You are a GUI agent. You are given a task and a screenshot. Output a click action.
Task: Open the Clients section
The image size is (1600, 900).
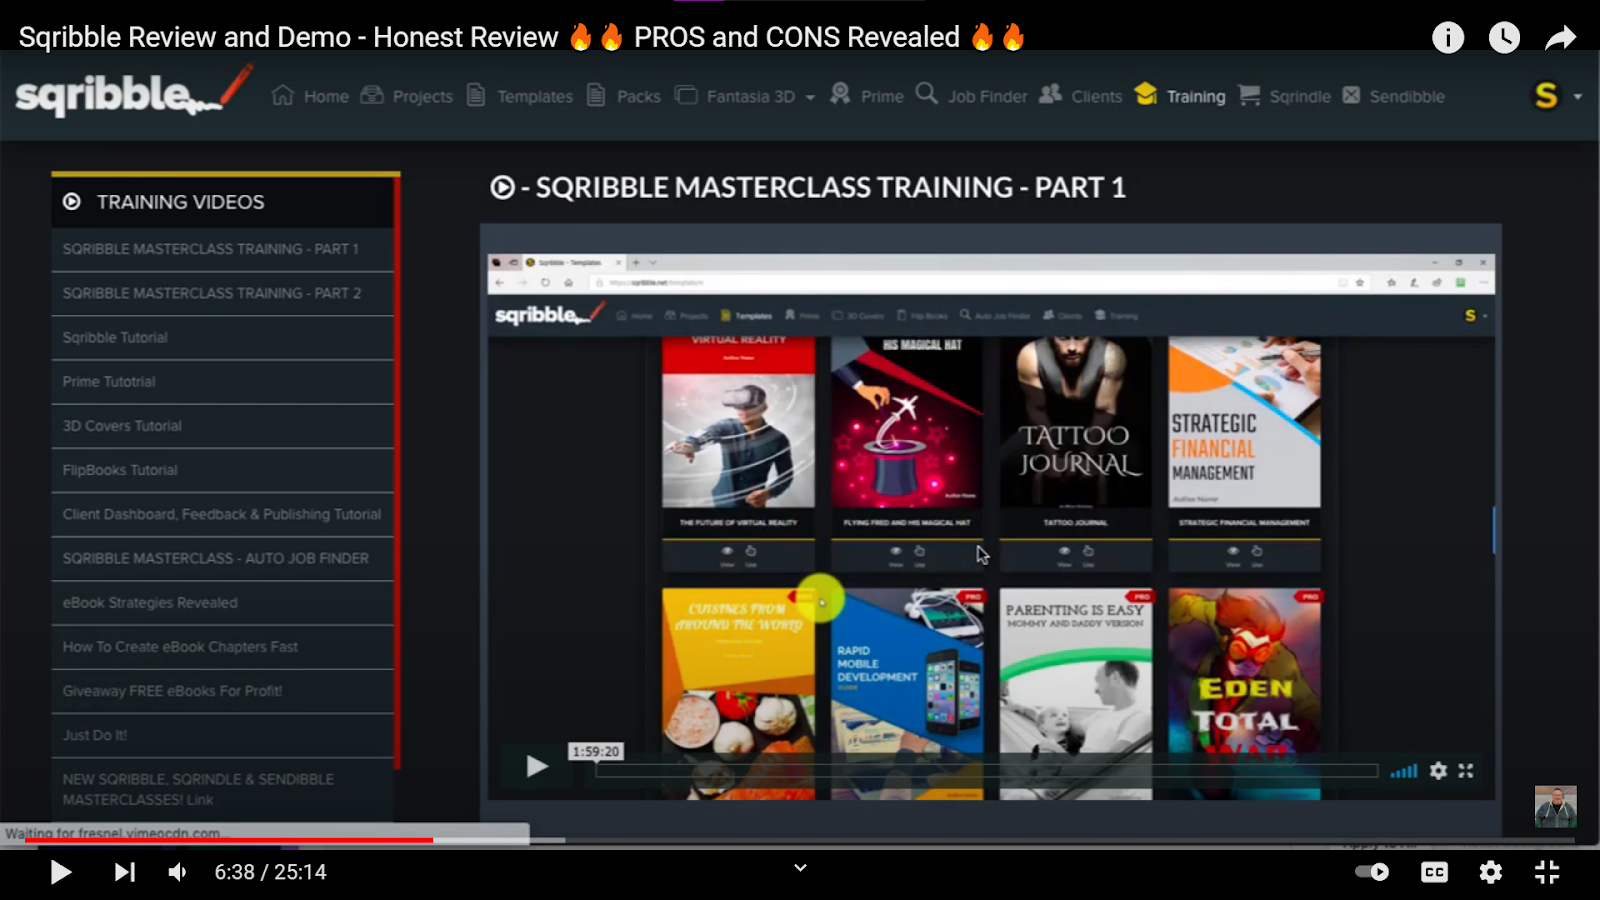1080,96
